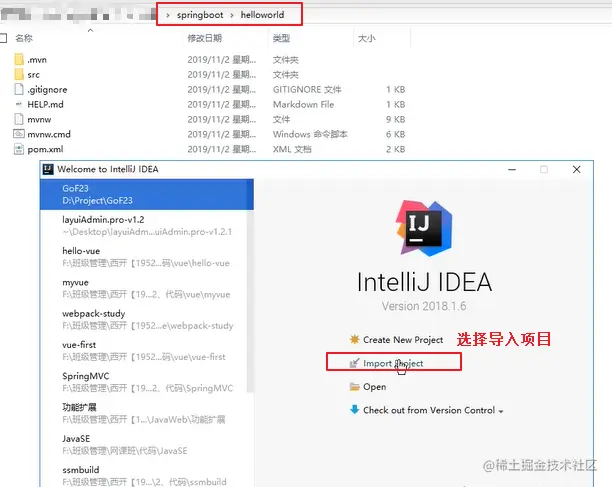Select the mvnw.cmd file name
Image resolution: width=612 pixels, height=487 pixels.
[49, 134]
